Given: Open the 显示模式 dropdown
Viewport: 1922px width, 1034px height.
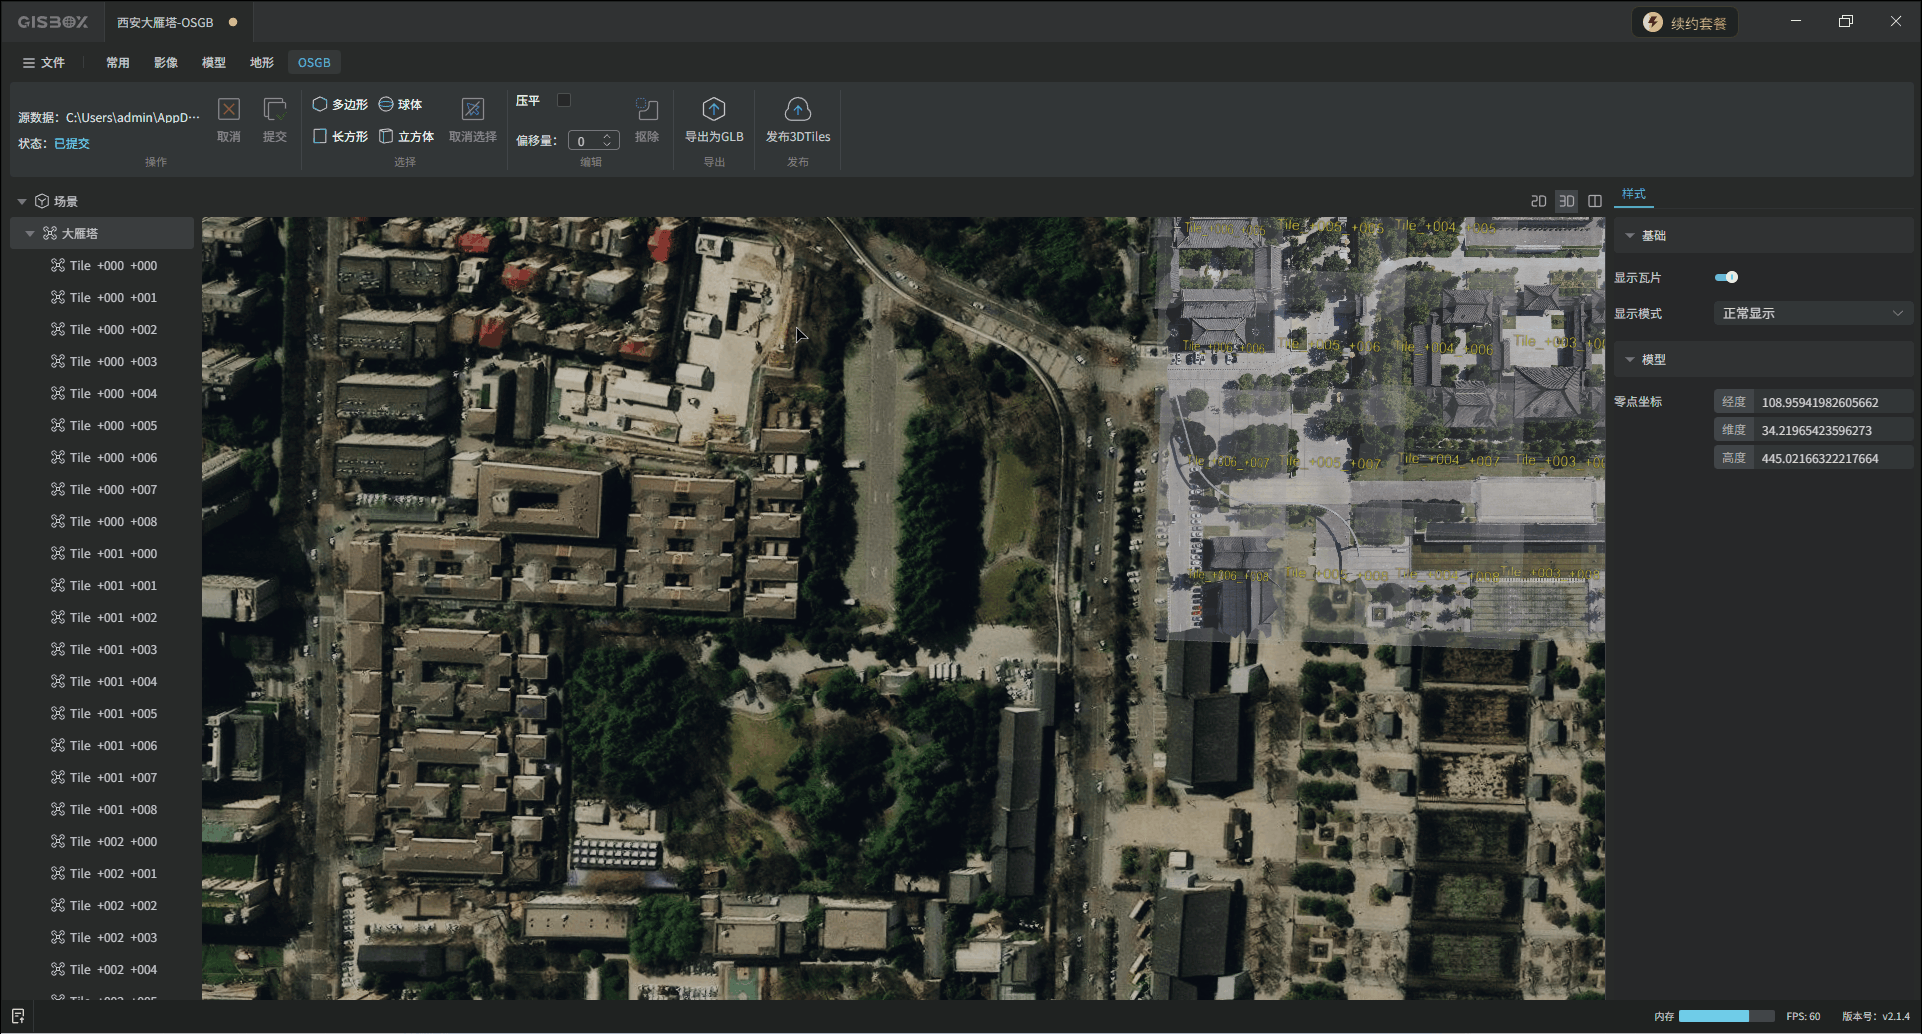Looking at the screenshot, I should pyautogui.click(x=1812, y=313).
